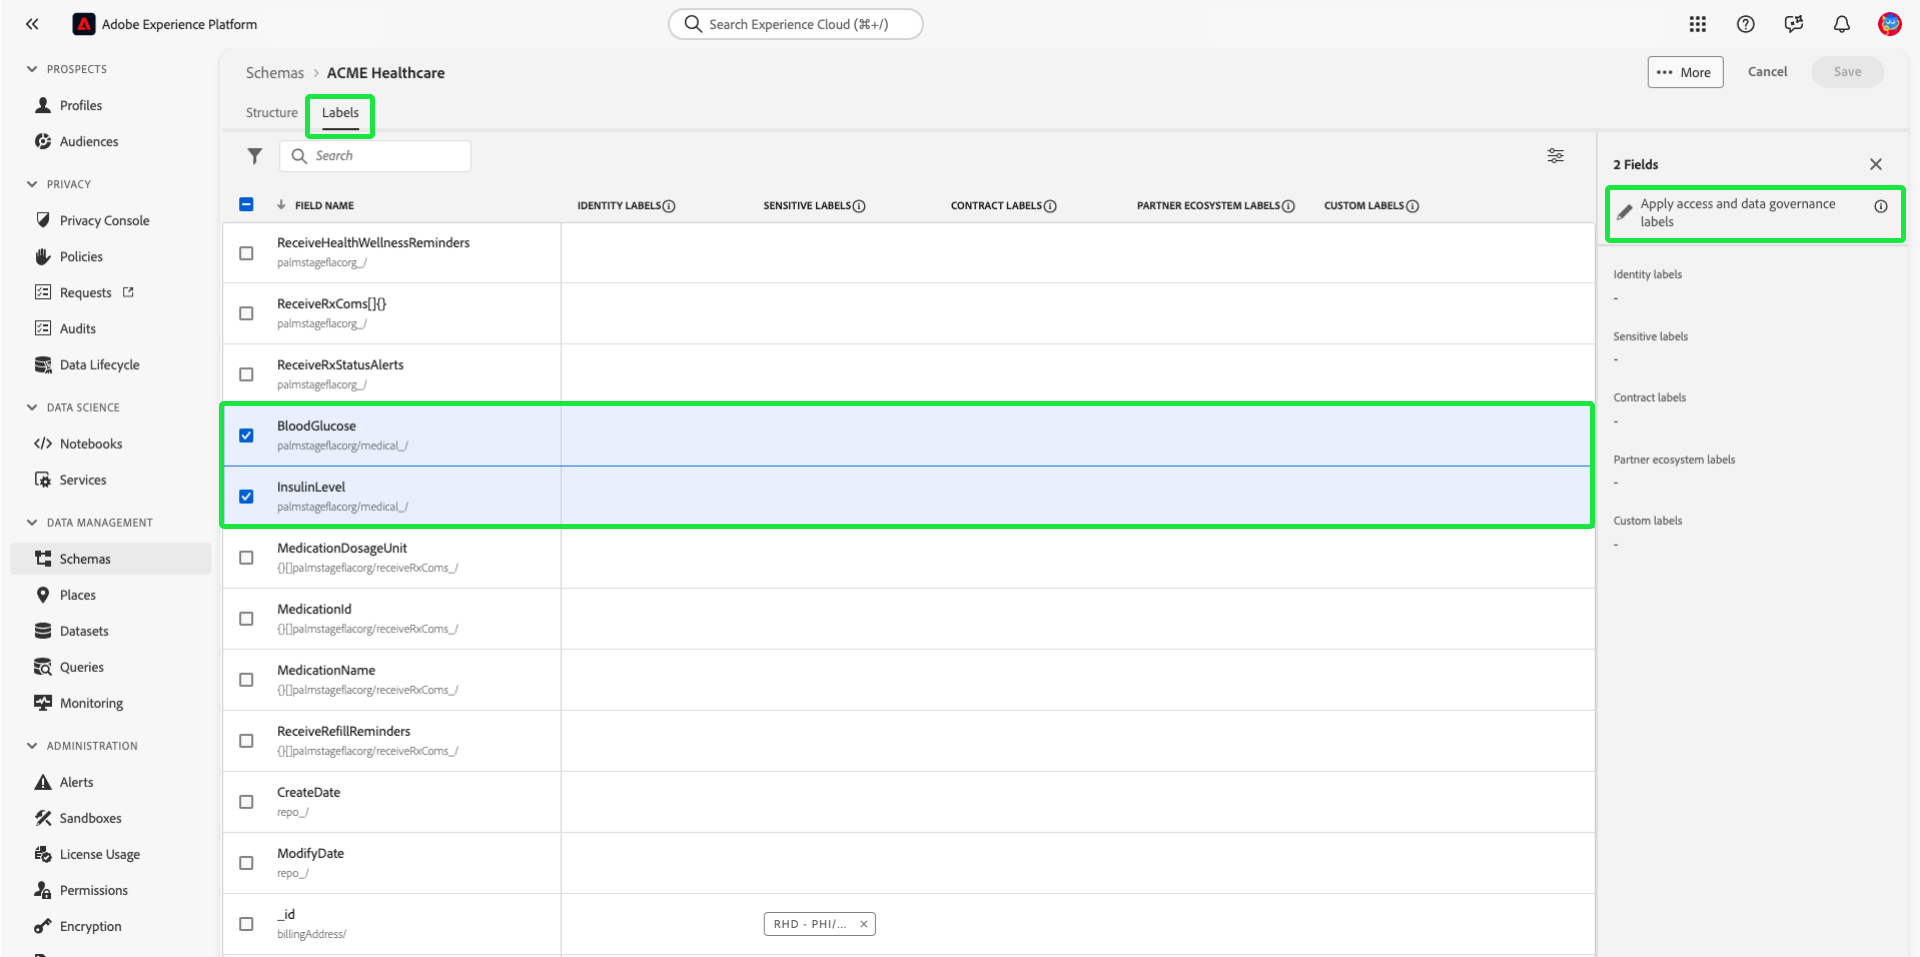1920x957 pixels.
Task: Click the info icon beside Apply labels
Action: pos(1881,206)
